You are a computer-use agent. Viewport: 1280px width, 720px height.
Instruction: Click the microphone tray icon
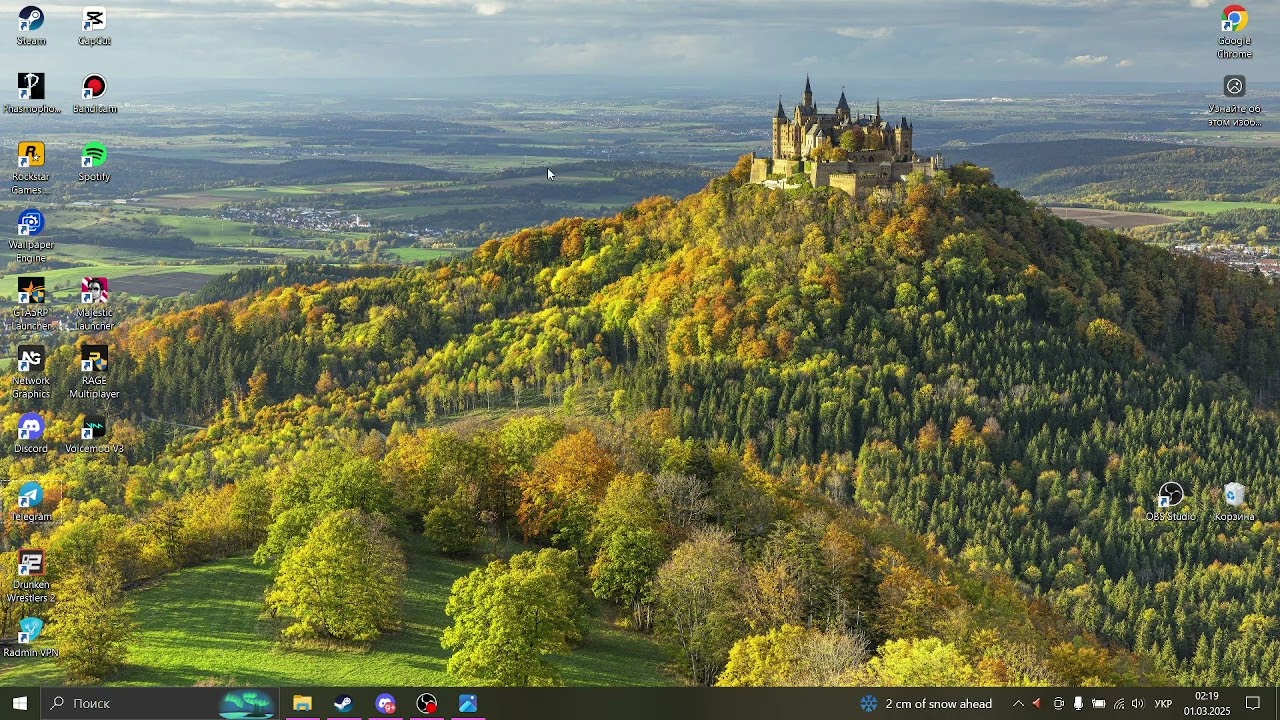(1078, 704)
